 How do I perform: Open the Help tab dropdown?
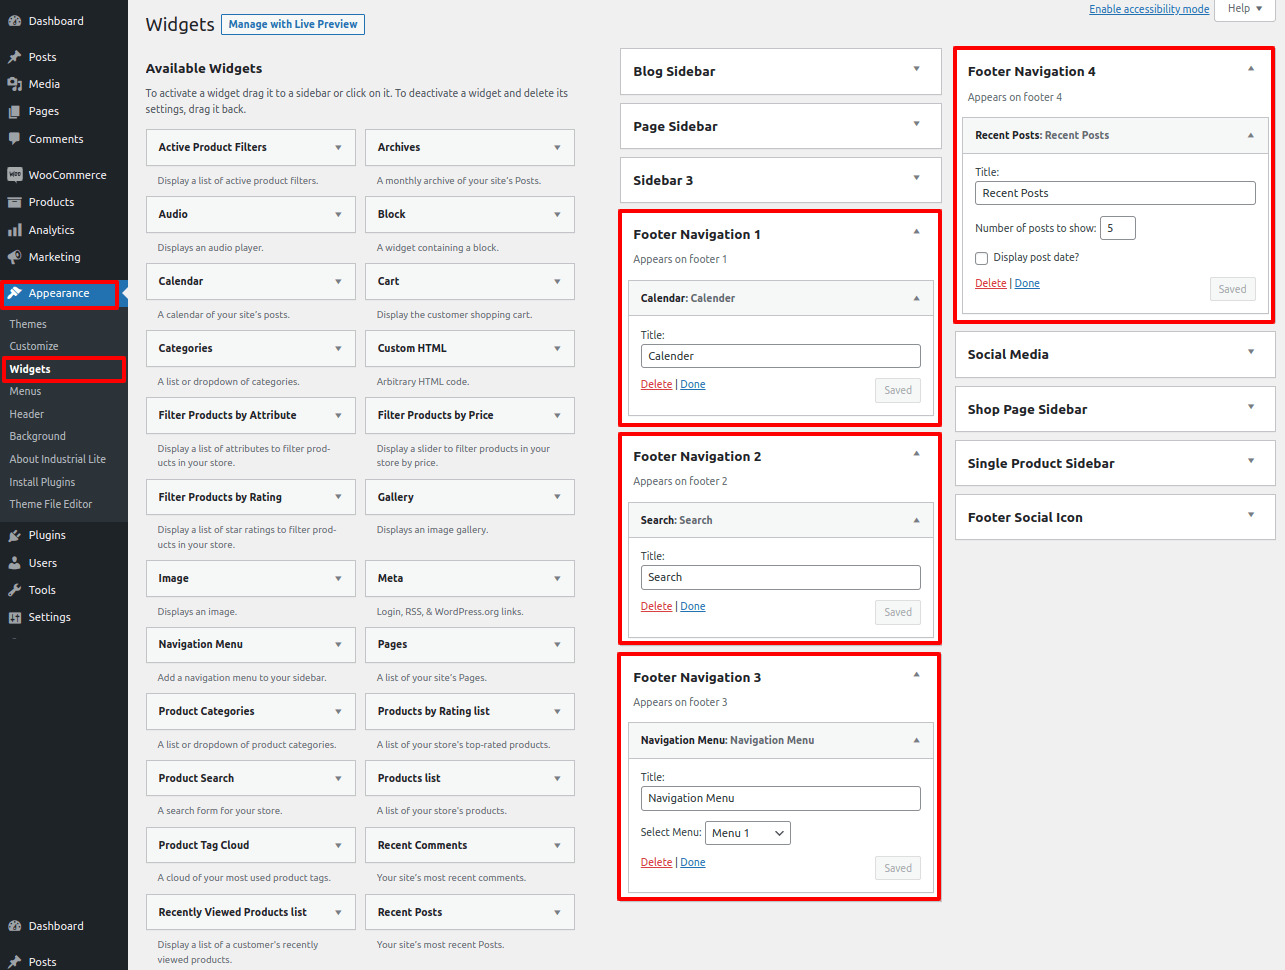[1244, 9]
